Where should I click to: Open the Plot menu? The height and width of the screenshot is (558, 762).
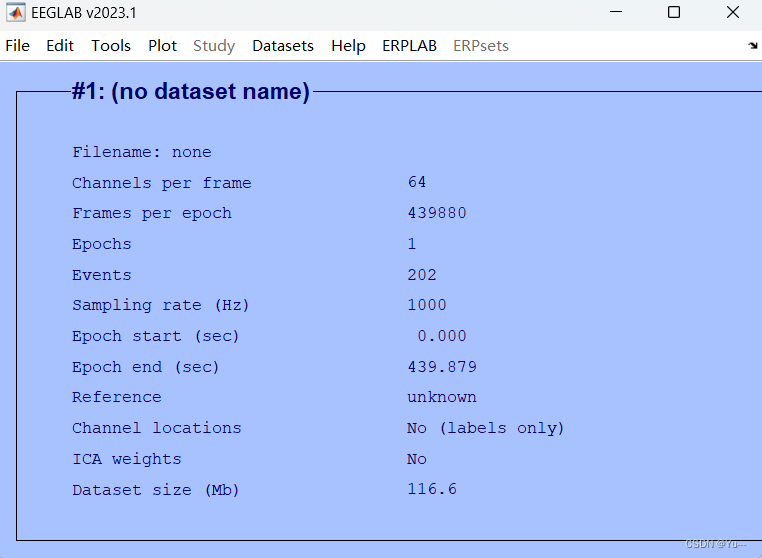[162, 46]
